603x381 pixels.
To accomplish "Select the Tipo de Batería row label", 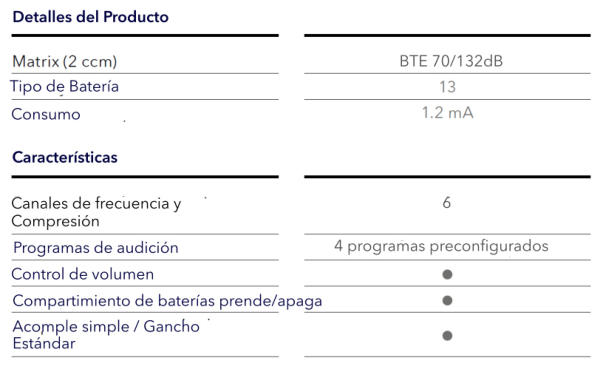I will [x=64, y=86].
